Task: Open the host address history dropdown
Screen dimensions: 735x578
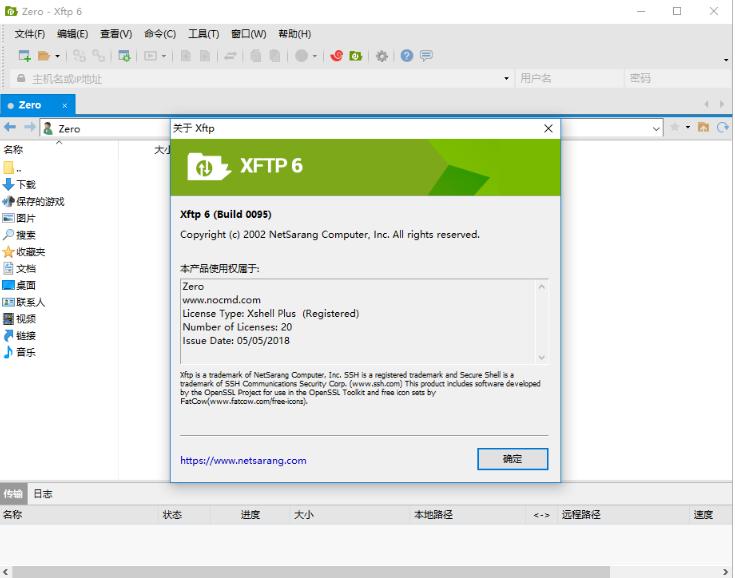Action: [506, 78]
